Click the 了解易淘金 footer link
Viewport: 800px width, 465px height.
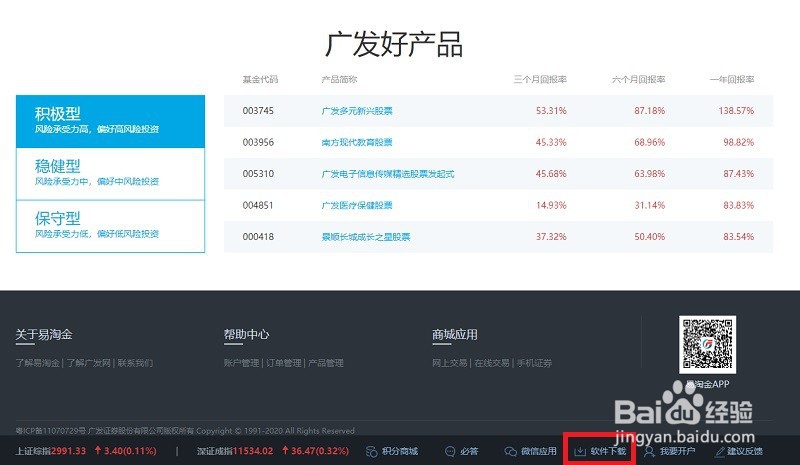[38, 363]
